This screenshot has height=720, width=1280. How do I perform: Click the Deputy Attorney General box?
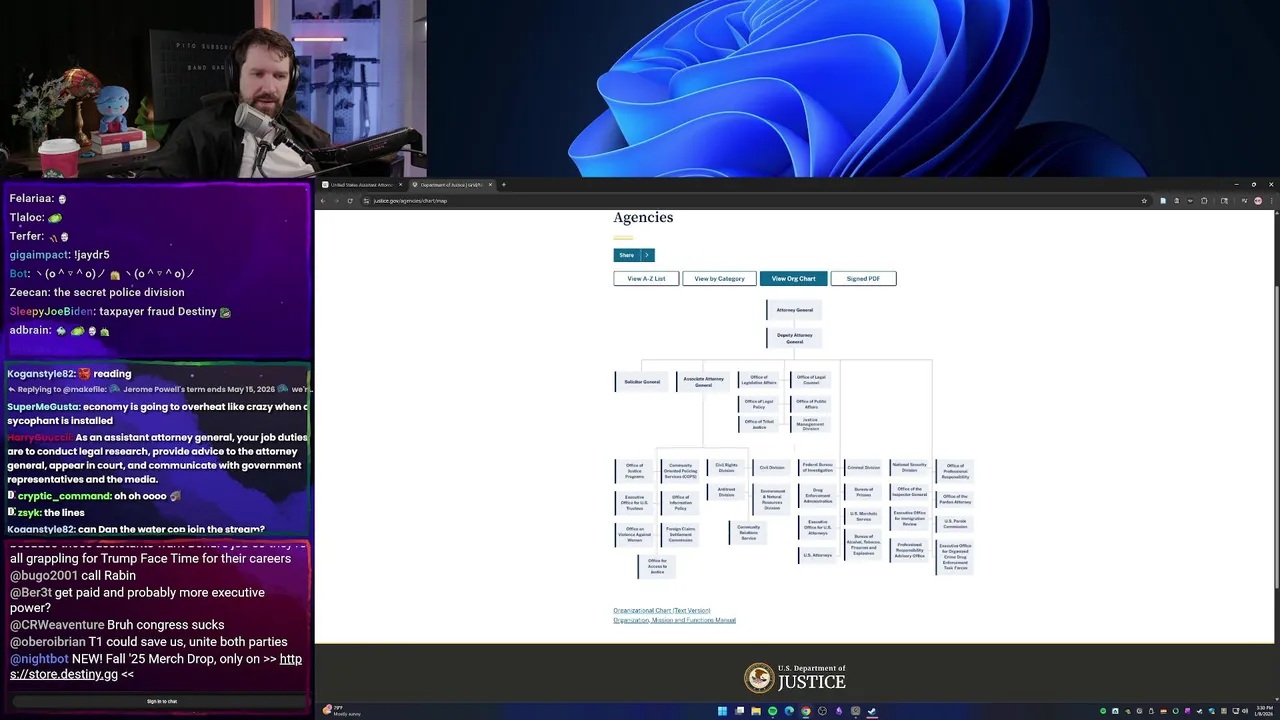coord(794,338)
